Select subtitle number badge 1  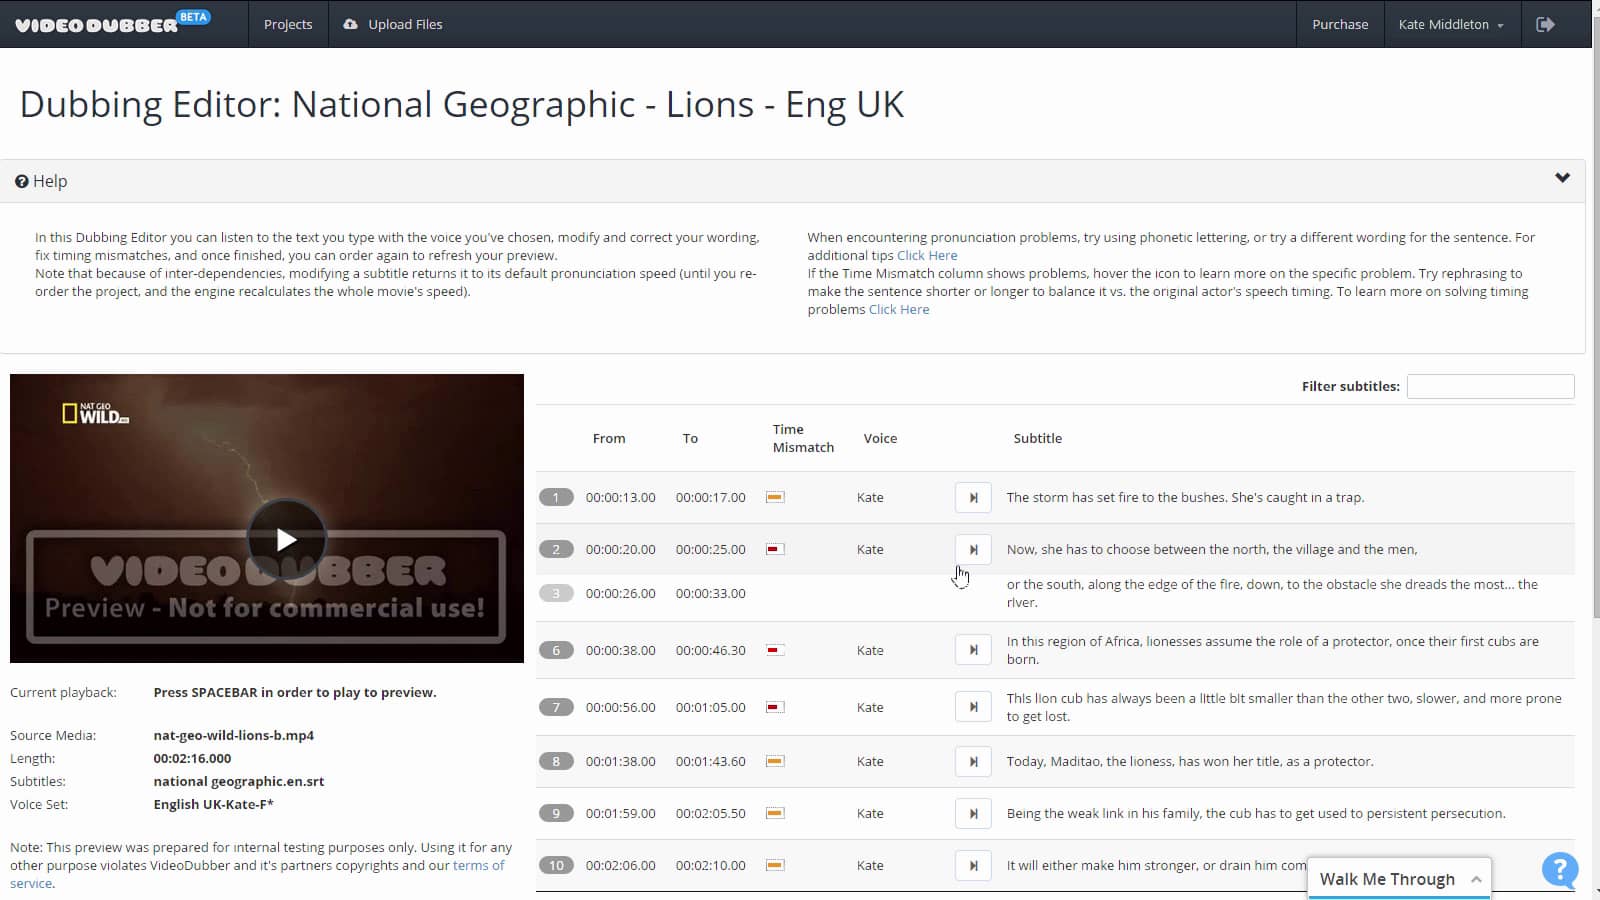pos(556,497)
